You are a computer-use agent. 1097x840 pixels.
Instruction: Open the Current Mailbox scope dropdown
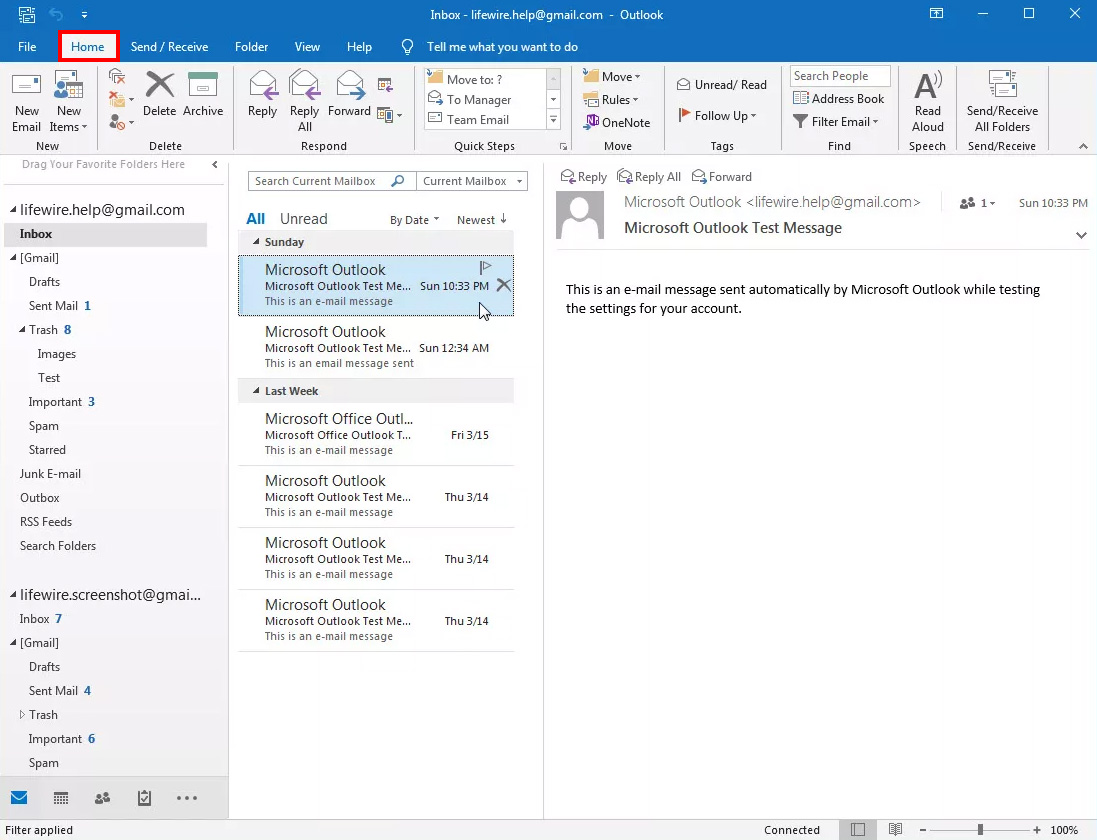click(472, 181)
